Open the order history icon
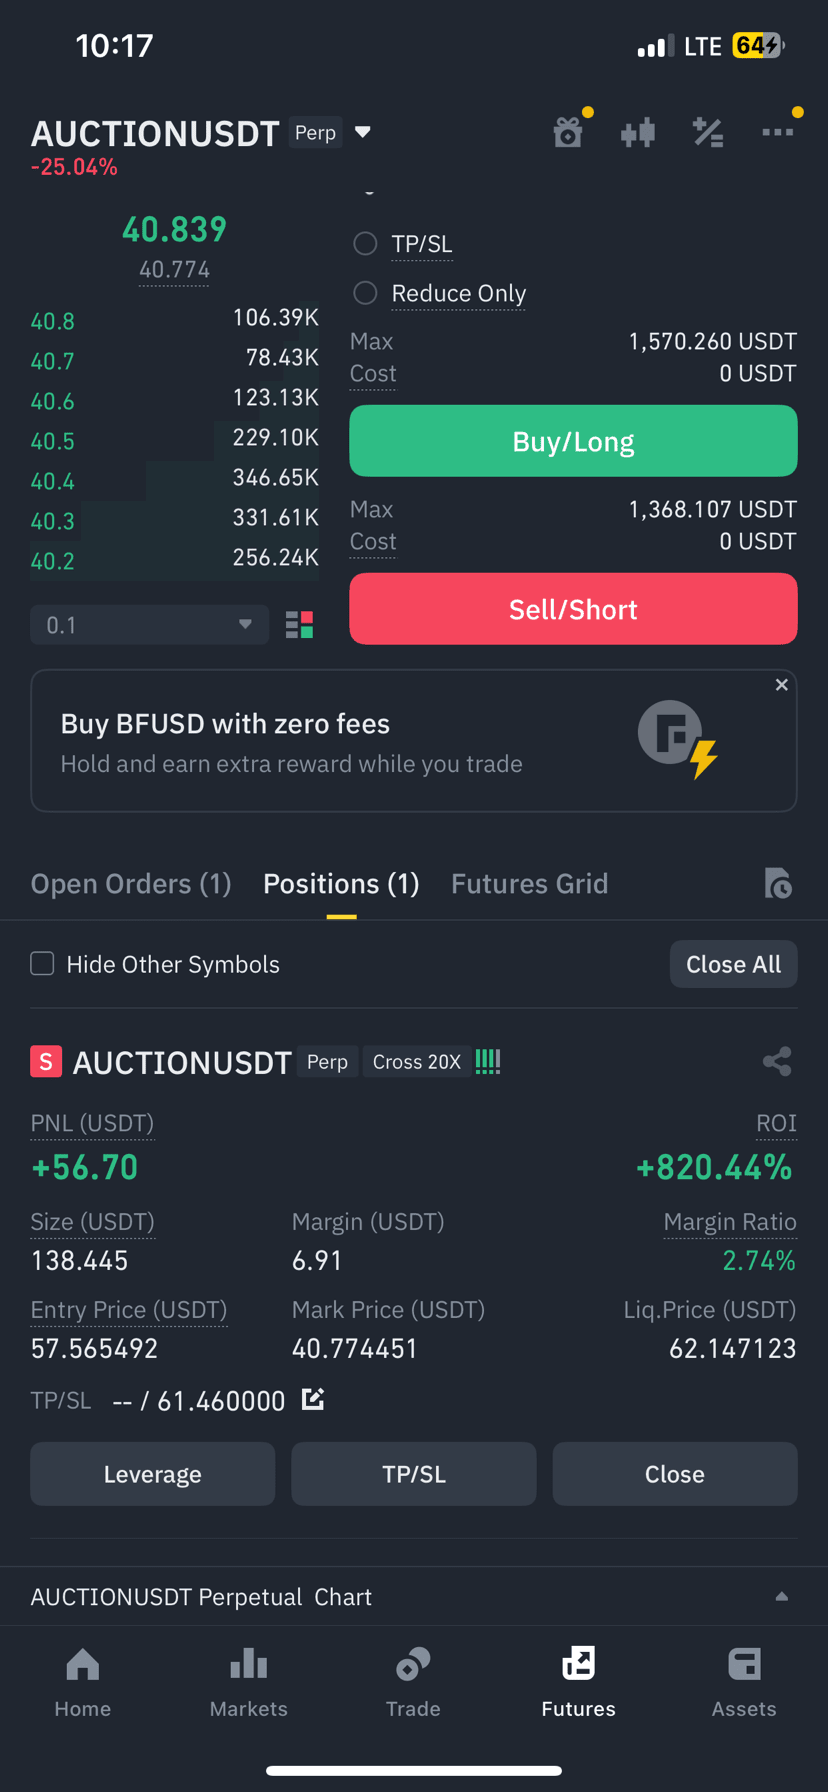 (778, 883)
